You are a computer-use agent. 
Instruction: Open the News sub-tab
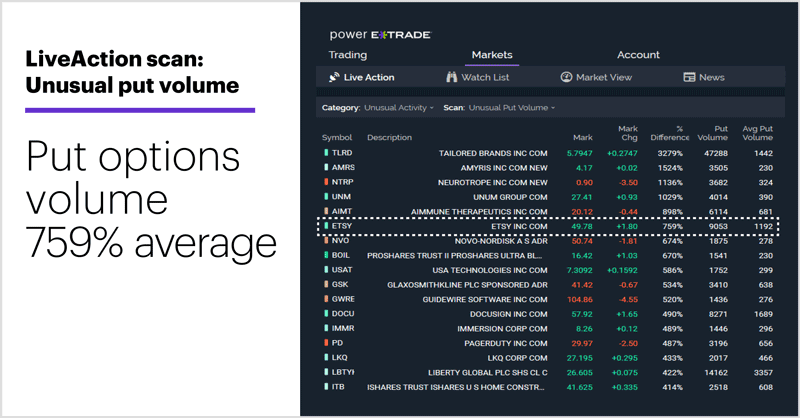pos(704,77)
